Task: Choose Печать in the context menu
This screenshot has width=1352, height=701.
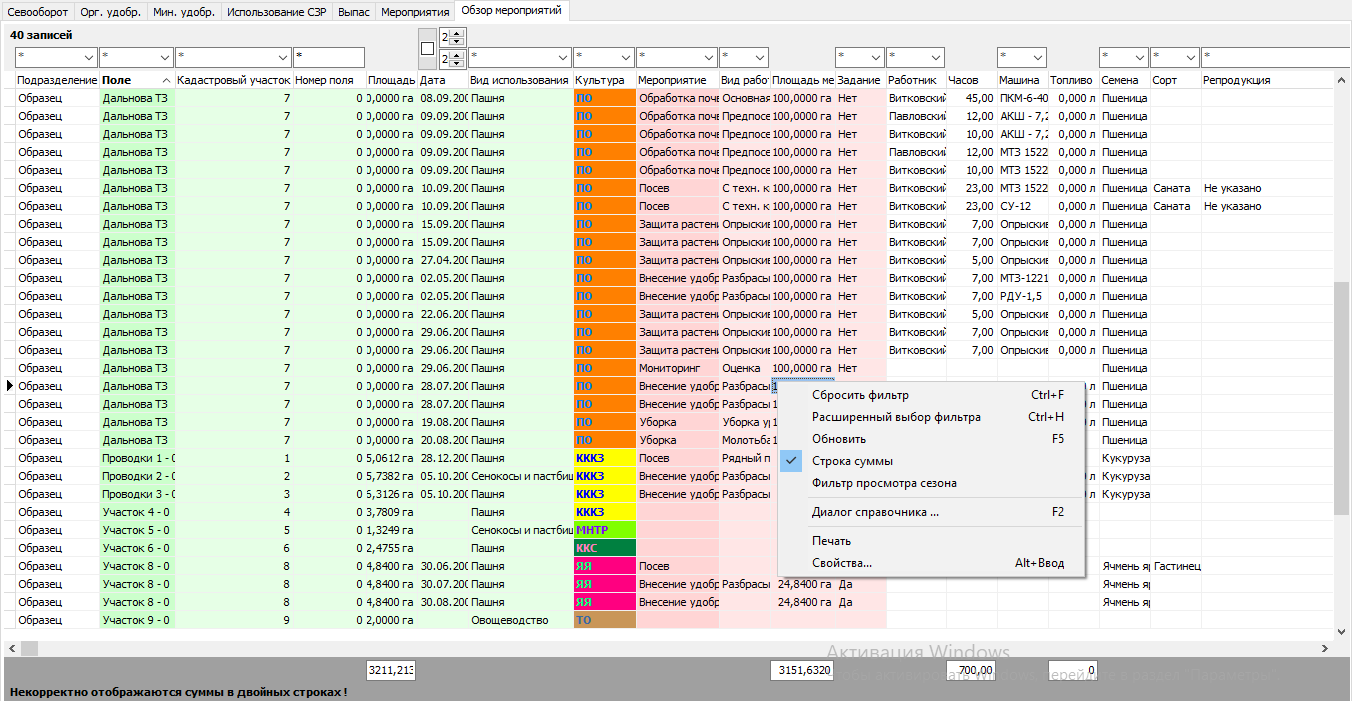Action: click(931, 541)
